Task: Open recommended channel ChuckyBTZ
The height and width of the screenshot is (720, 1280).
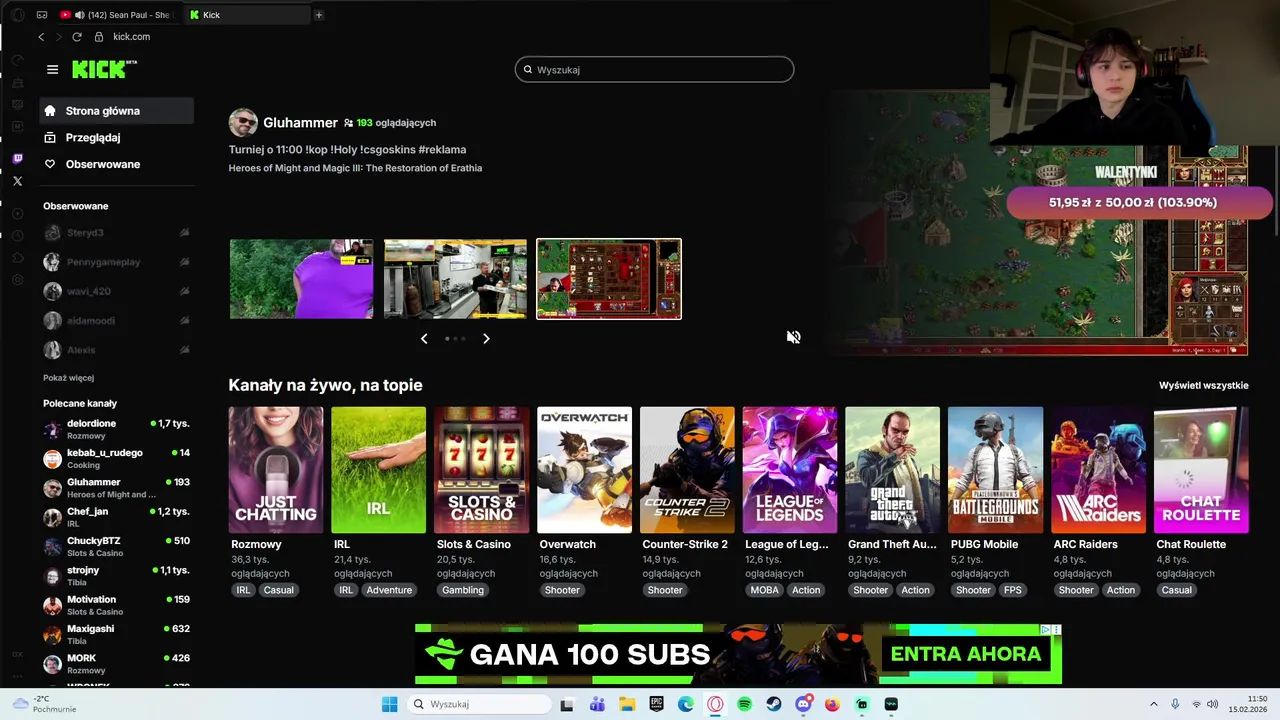Action: pos(117,546)
